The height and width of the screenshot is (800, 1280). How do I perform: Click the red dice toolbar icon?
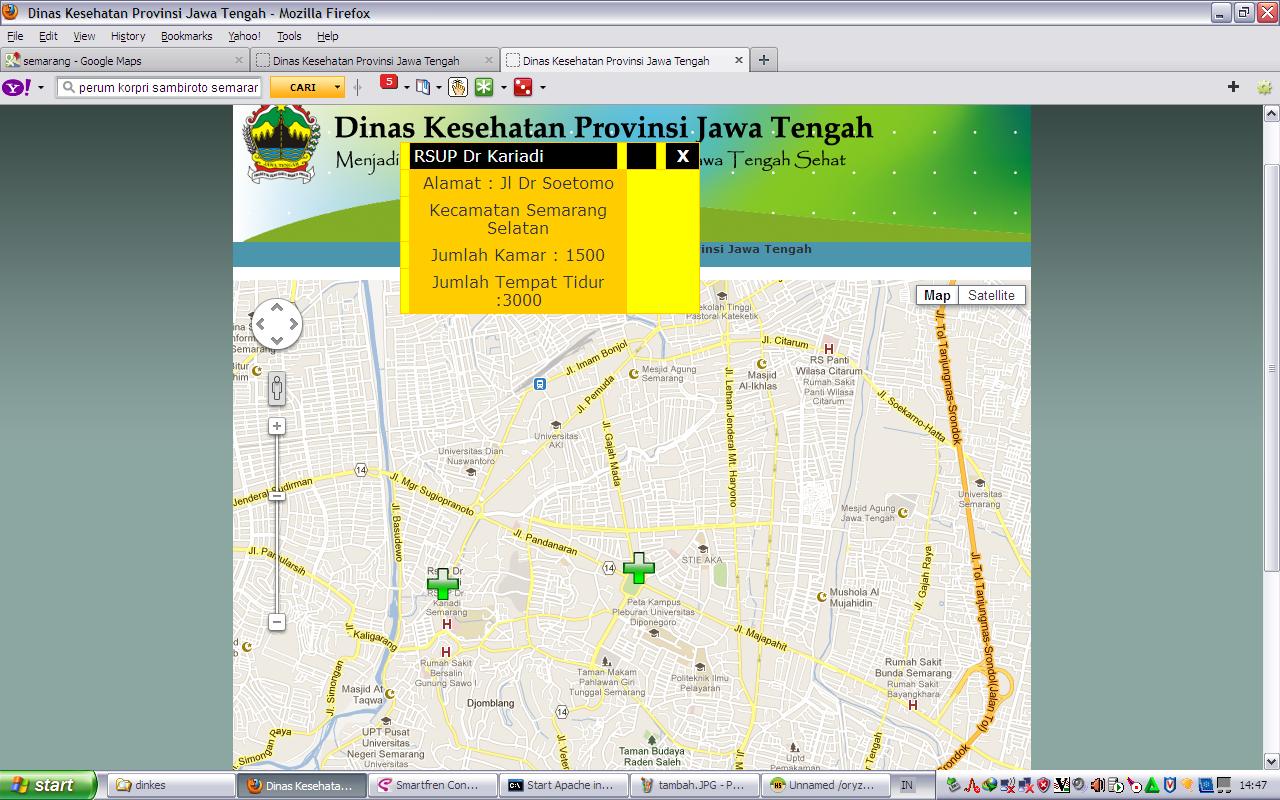pyautogui.click(x=522, y=87)
